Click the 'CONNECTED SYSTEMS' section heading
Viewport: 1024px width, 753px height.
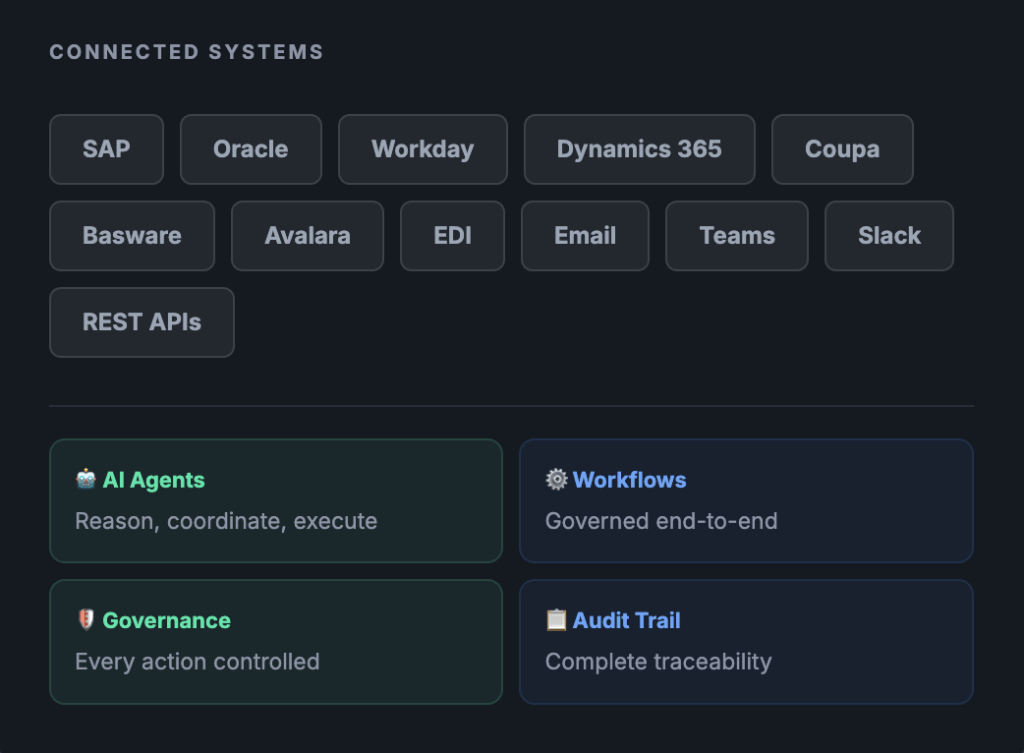tap(187, 52)
